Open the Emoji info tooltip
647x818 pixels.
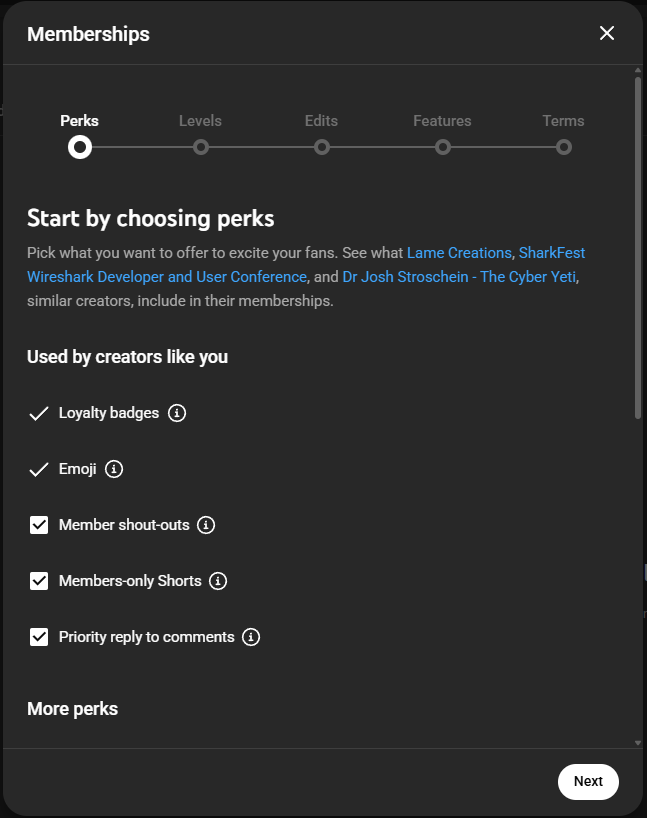(x=113, y=469)
